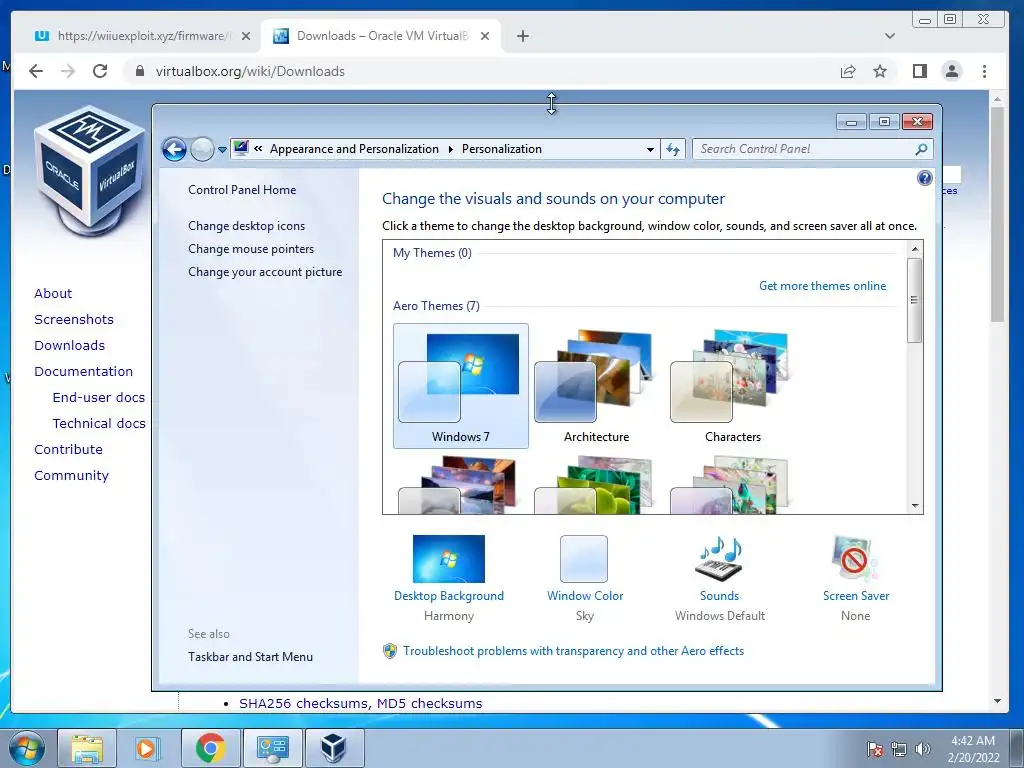Image resolution: width=1024 pixels, height=768 pixels.
Task: Click the volume speaker tray icon
Action: (923, 749)
